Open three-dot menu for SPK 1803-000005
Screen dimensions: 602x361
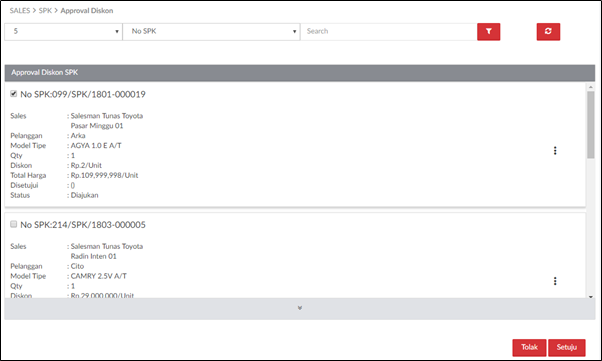click(555, 281)
